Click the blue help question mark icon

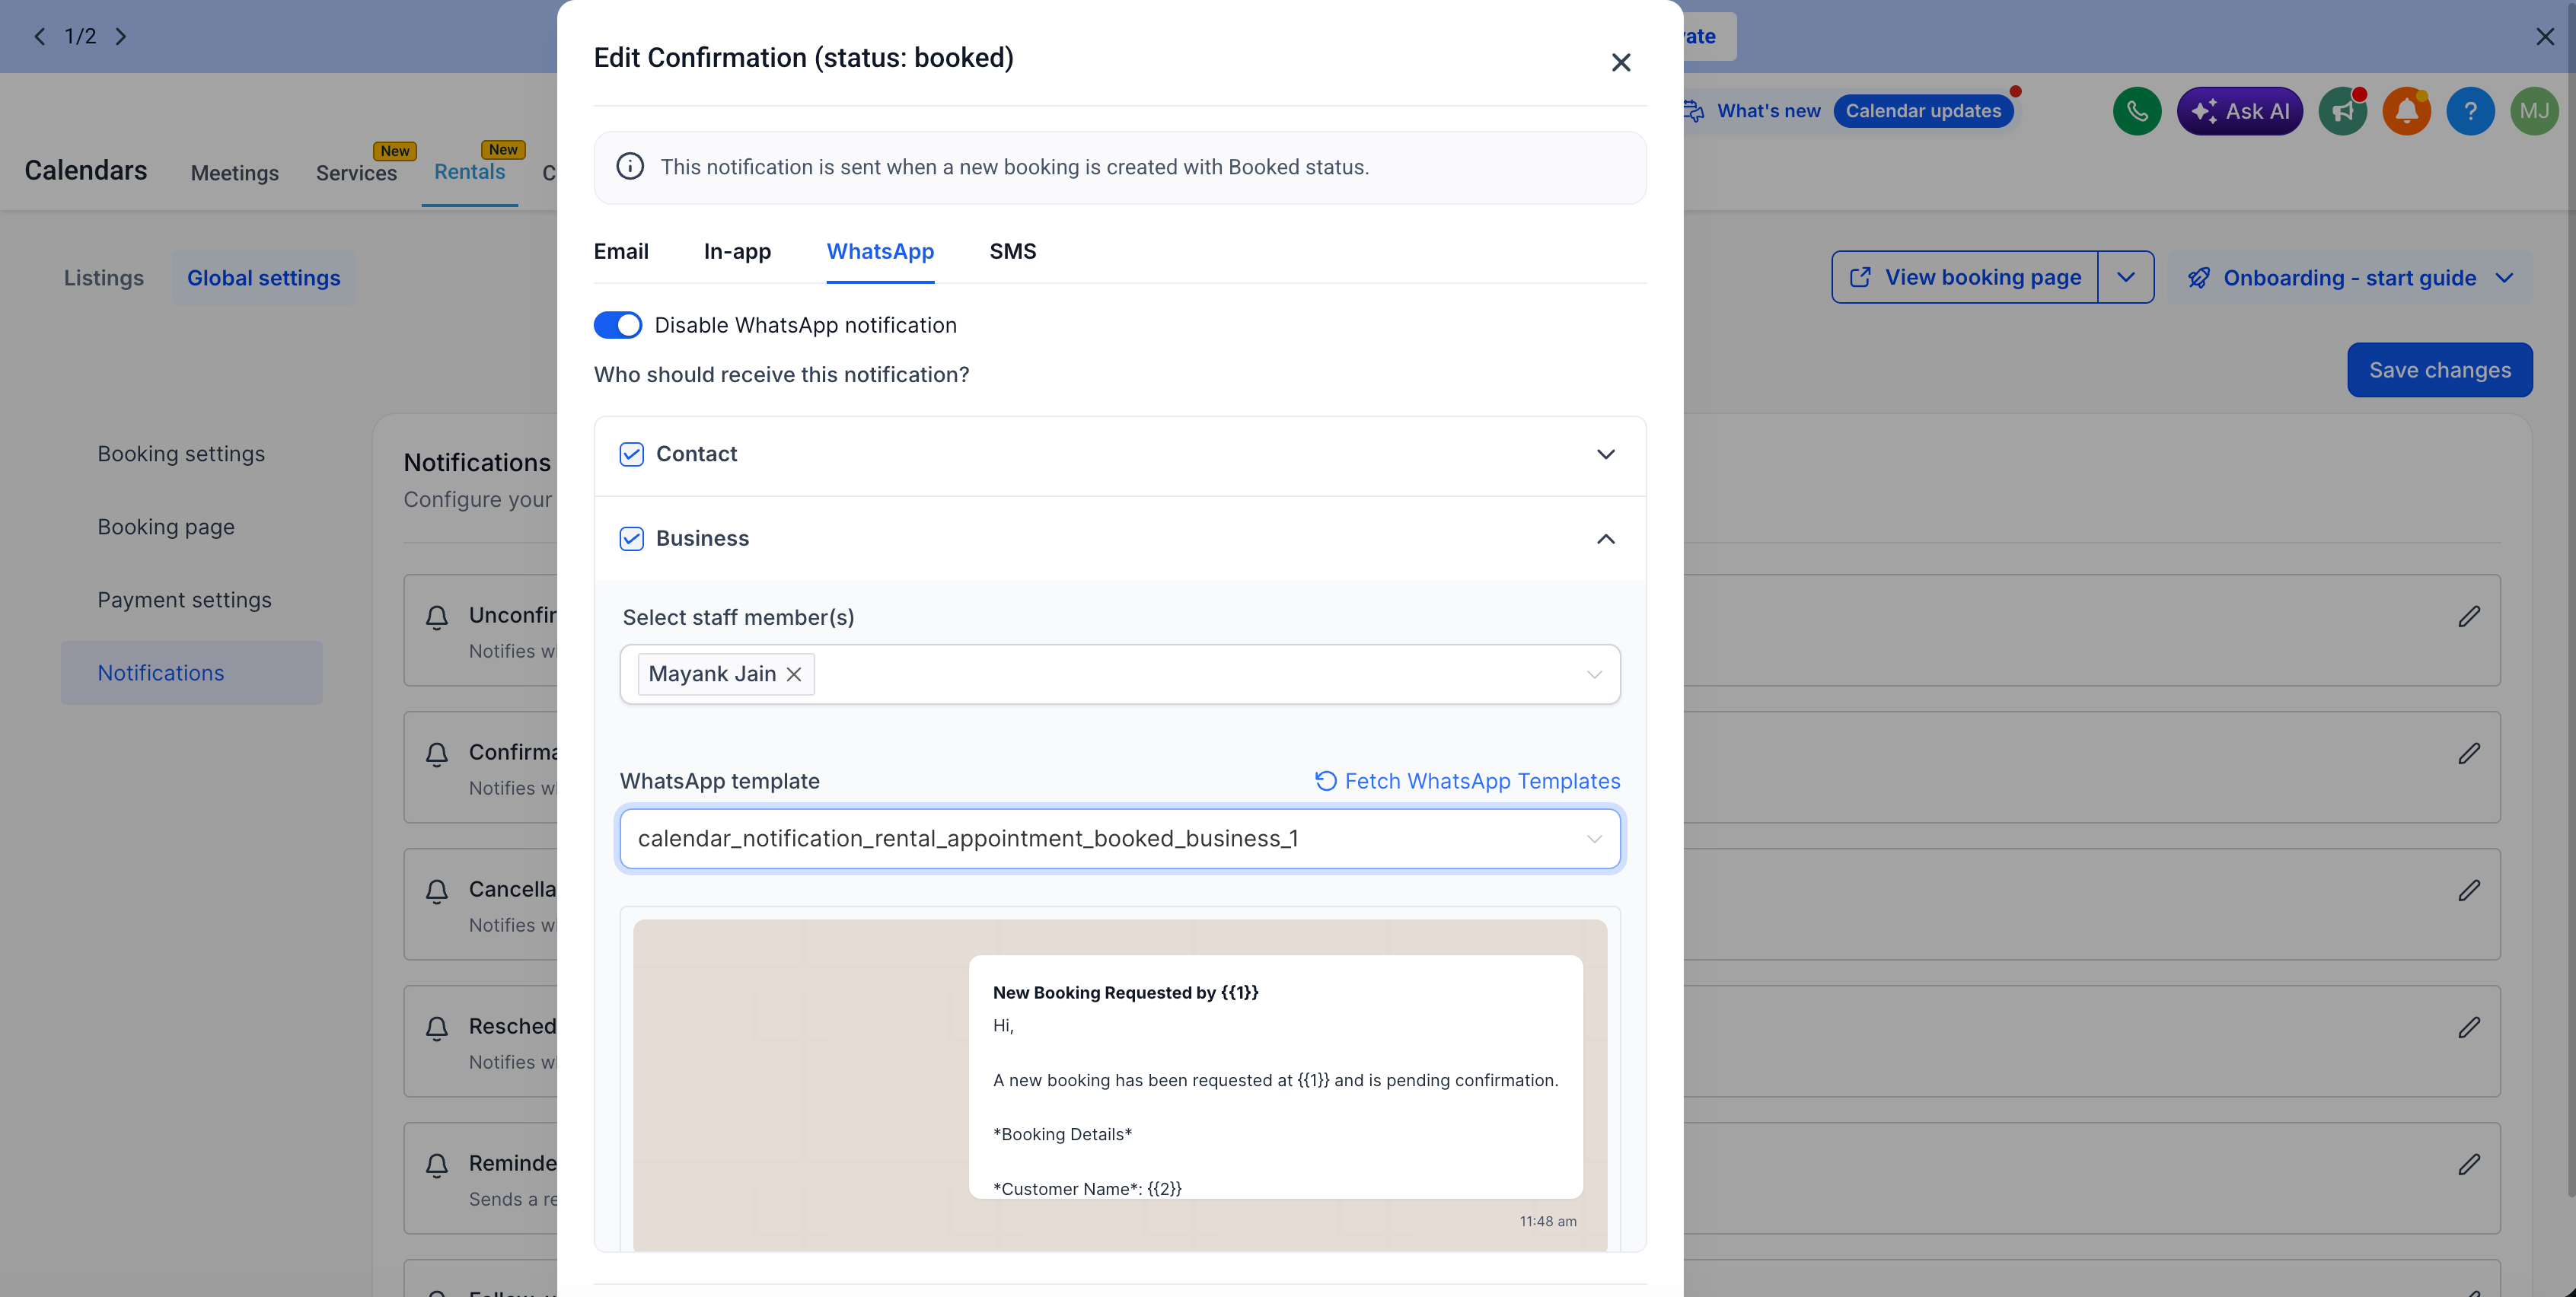[x=2471, y=111]
